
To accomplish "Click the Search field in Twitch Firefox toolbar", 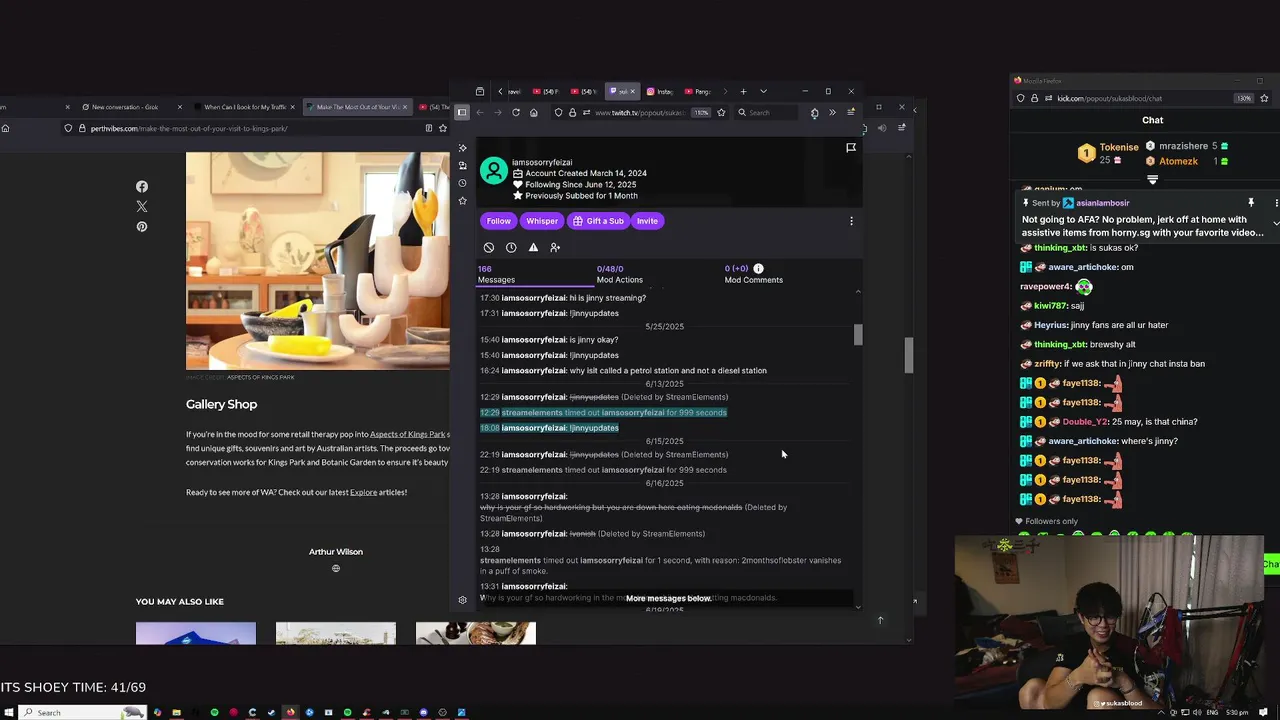I will pos(768,112).
